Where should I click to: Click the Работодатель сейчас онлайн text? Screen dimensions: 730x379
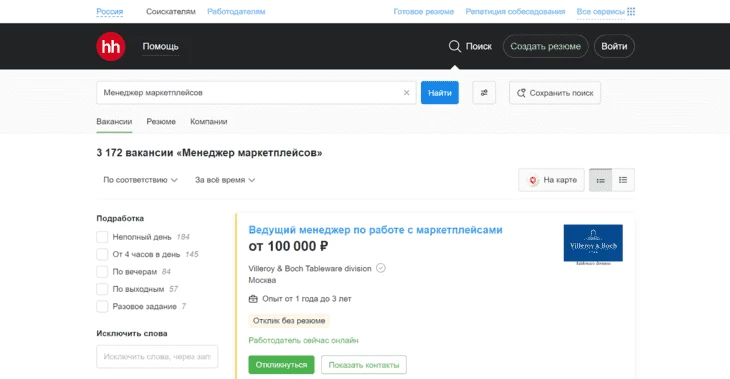click(303, 340)
